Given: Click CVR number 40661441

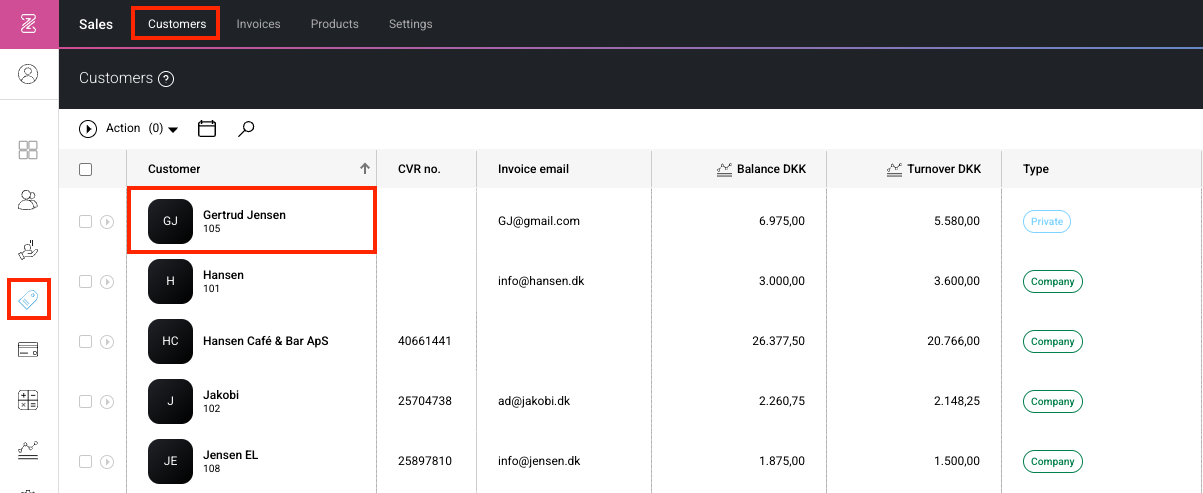Looking at the screenshot, I should coord(425,341).
